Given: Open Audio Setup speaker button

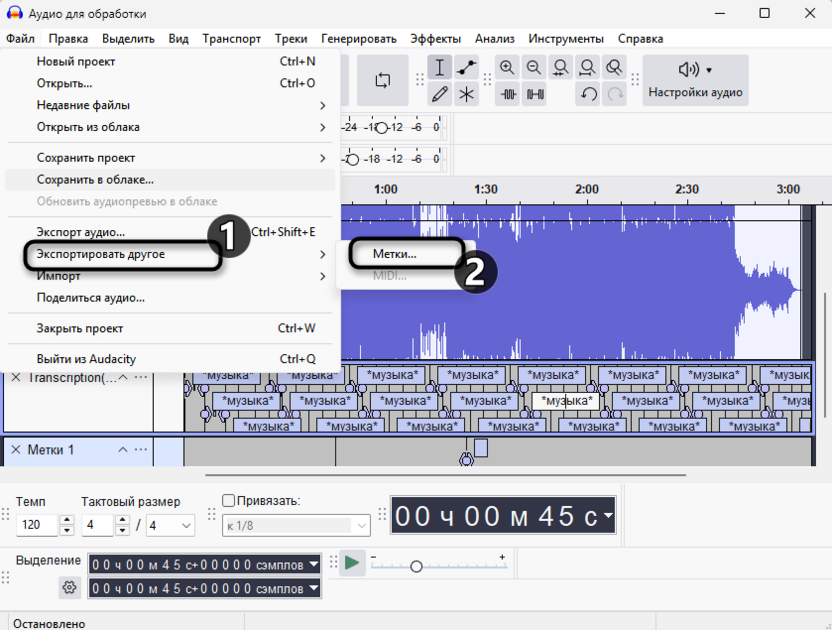Looking at the screenshot, I should [695, 80].
